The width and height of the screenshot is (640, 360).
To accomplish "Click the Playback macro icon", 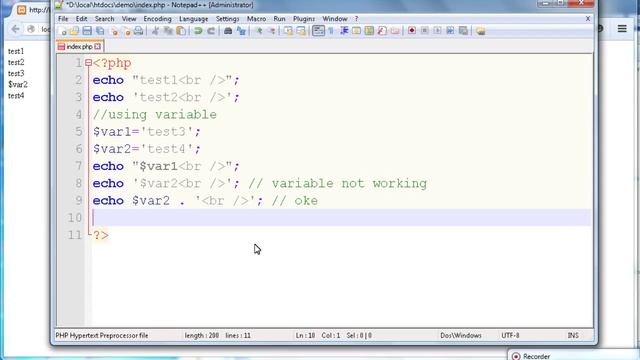I will pos(437,31).
